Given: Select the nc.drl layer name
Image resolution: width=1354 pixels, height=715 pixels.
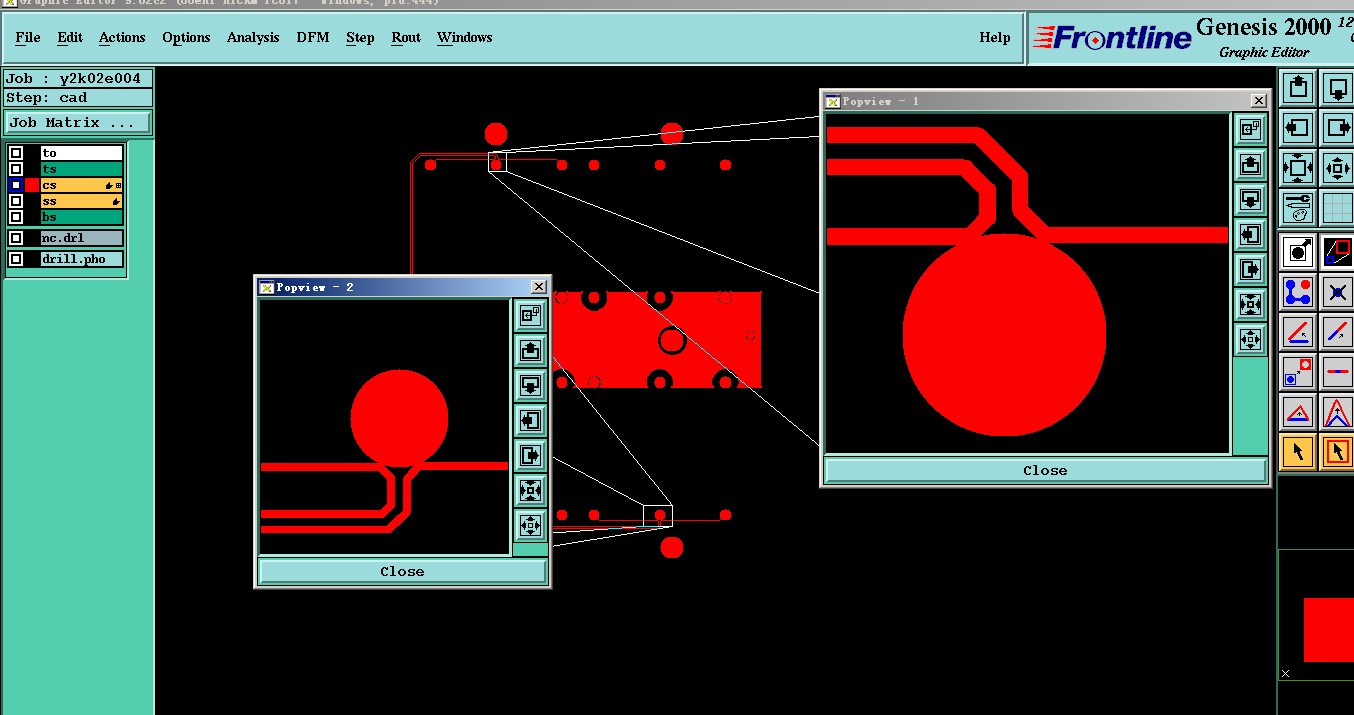Looking at the screenshot, I should pos(81,238).
